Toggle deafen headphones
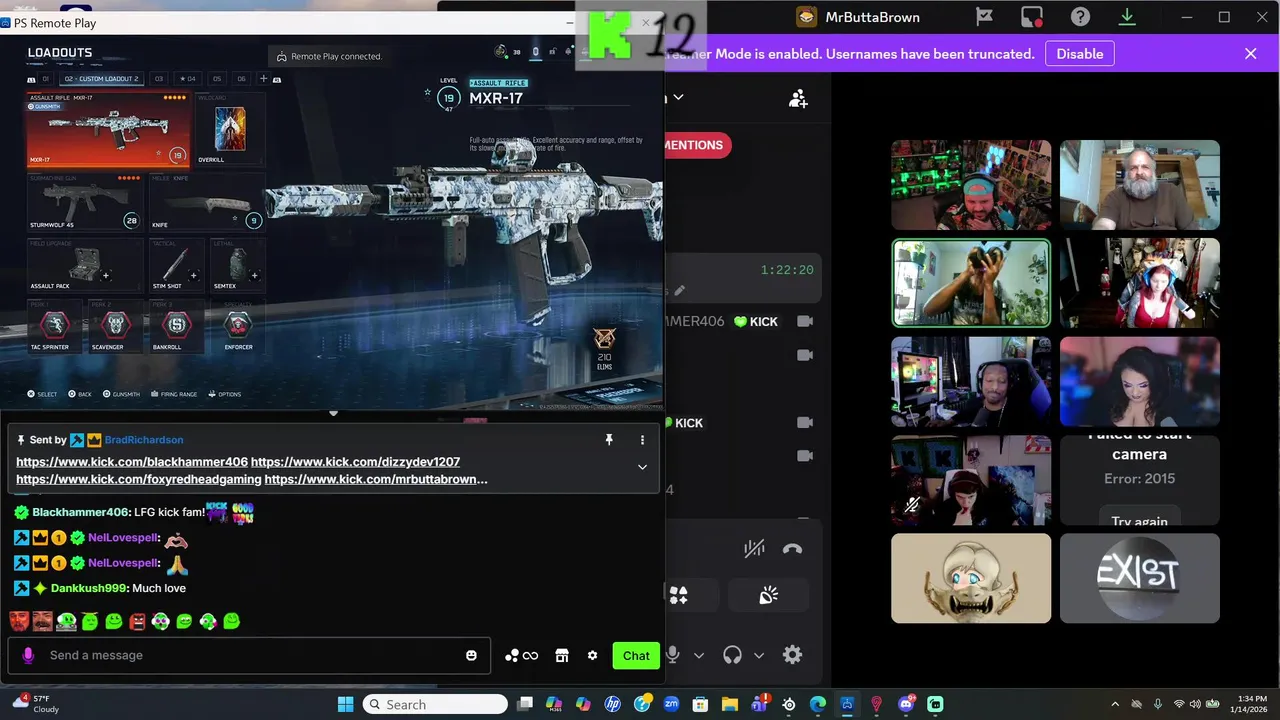1280x720 pixels. coord(732,655)
